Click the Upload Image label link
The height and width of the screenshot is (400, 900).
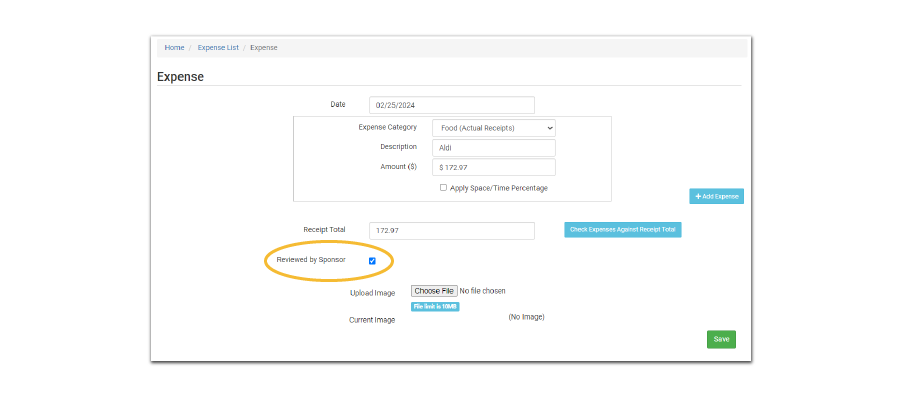(x=372, y=293)
